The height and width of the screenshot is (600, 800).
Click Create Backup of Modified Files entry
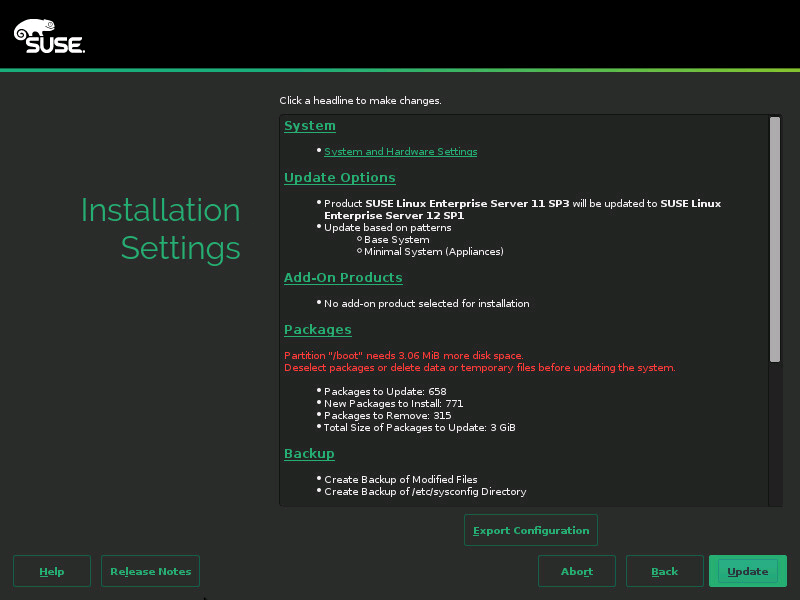pyautogui.click(x=402, y=479)
